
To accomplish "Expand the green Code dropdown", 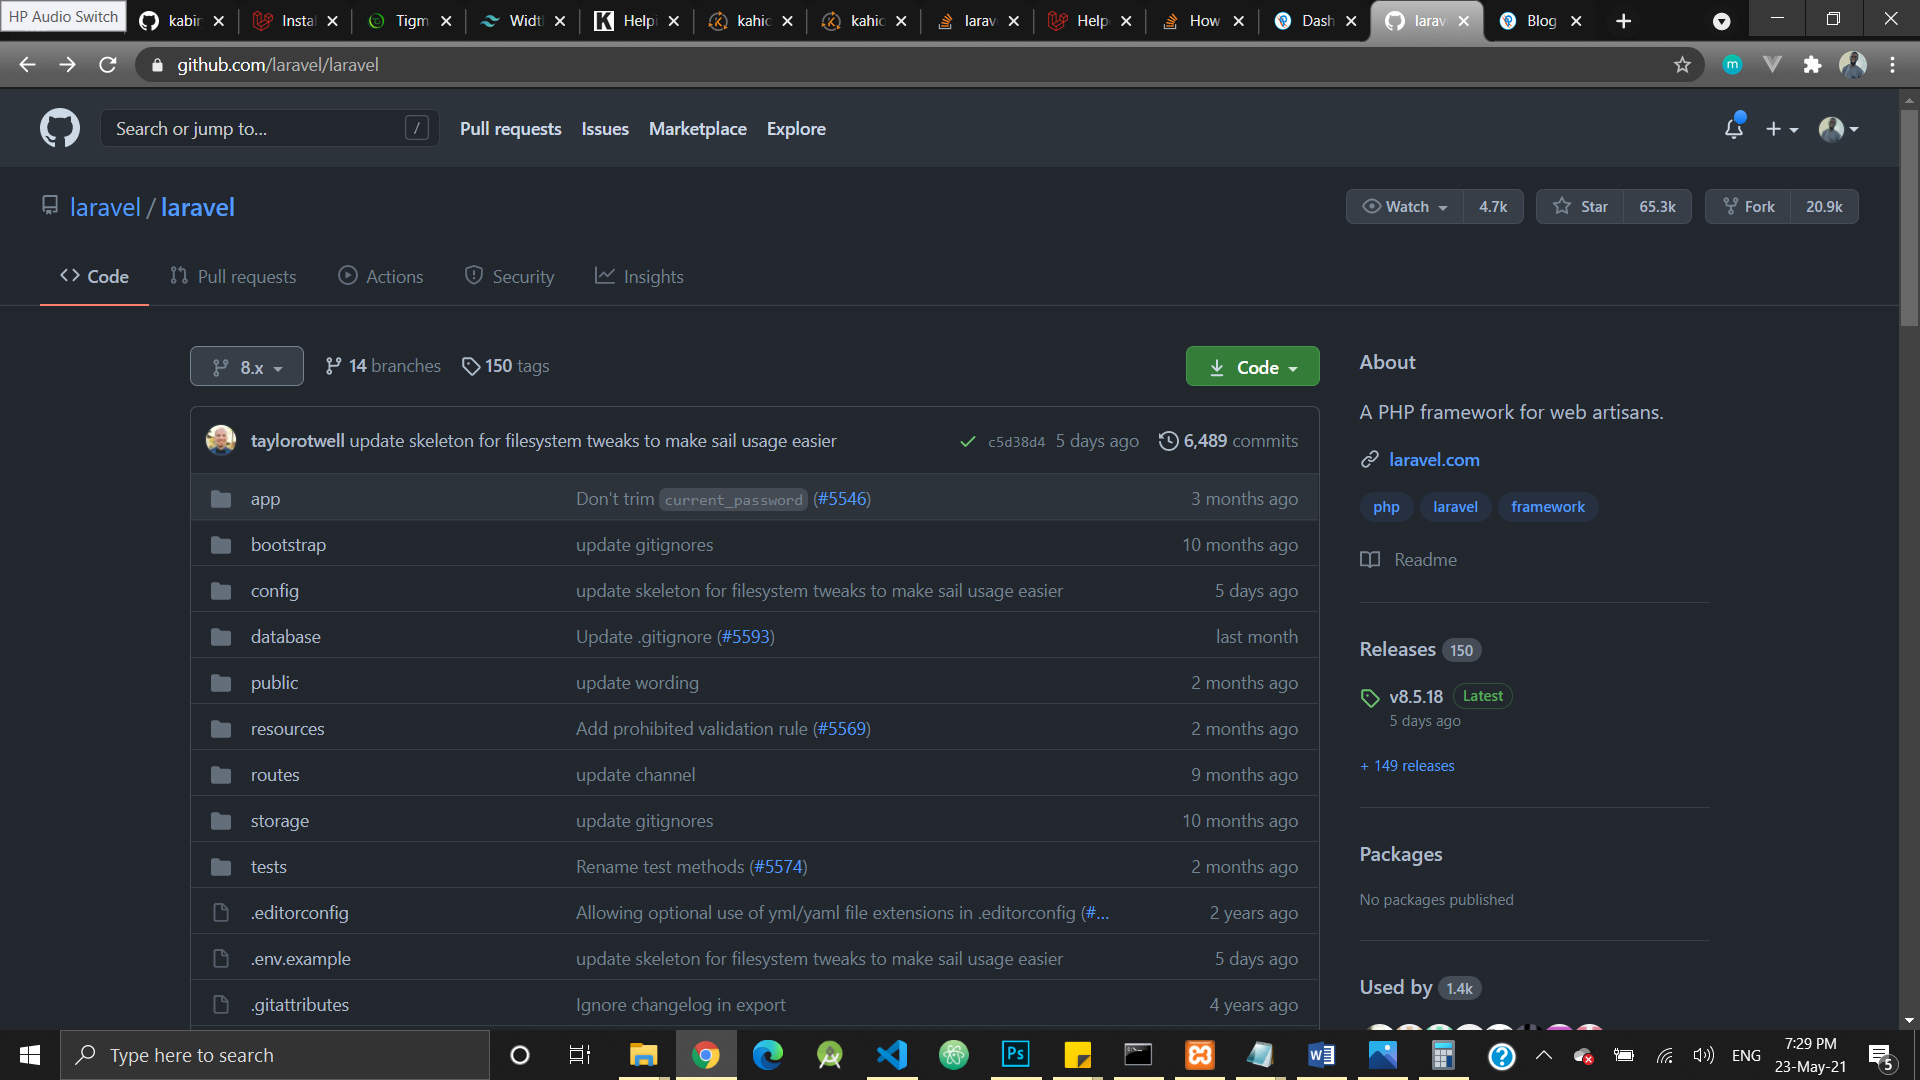I will pyautogui.click(x=1252, y=367).
